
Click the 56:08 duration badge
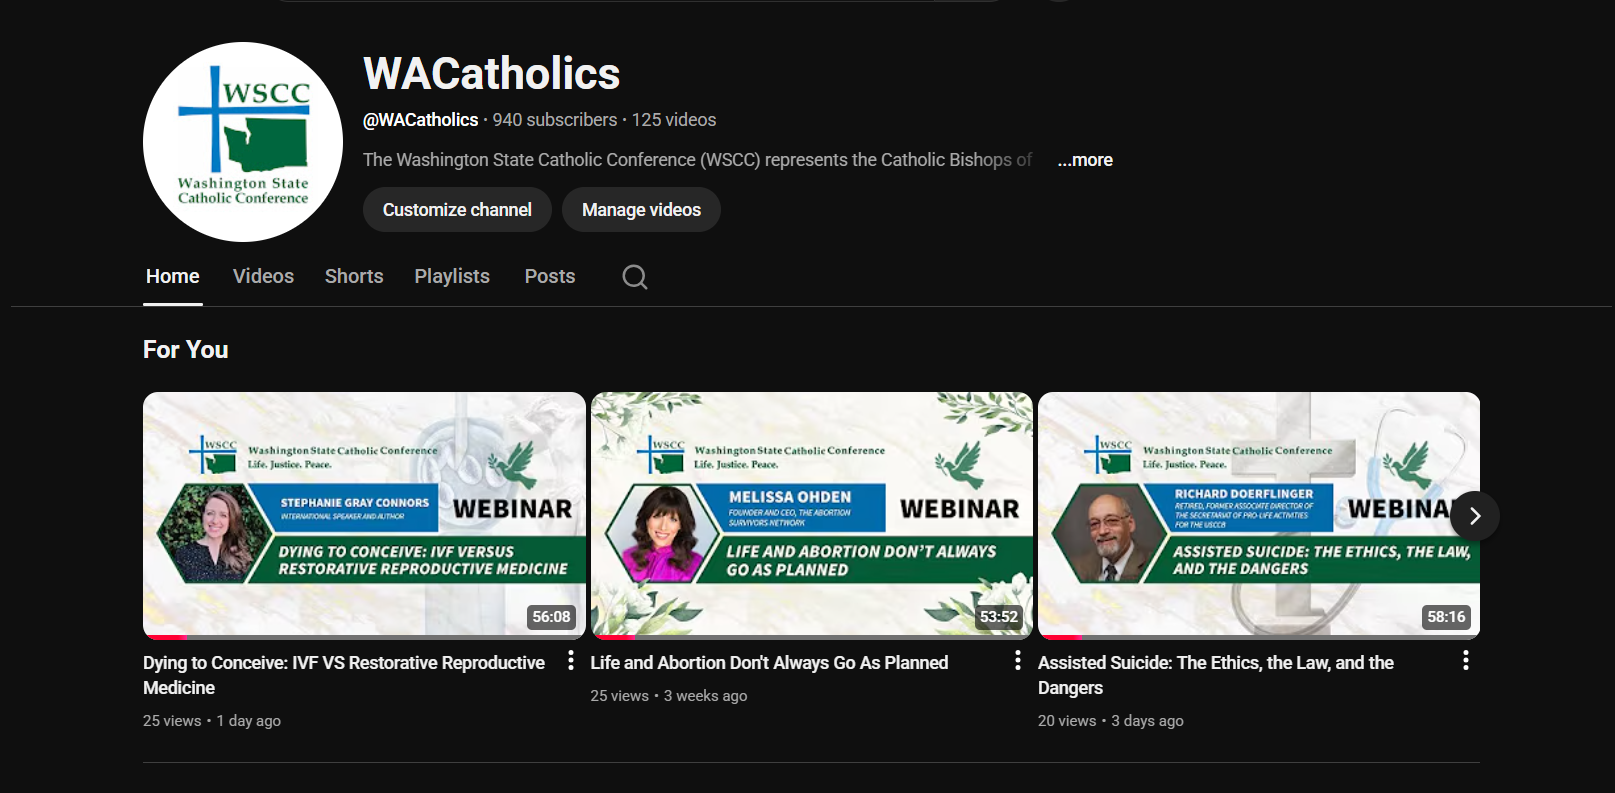coord(551,617)
